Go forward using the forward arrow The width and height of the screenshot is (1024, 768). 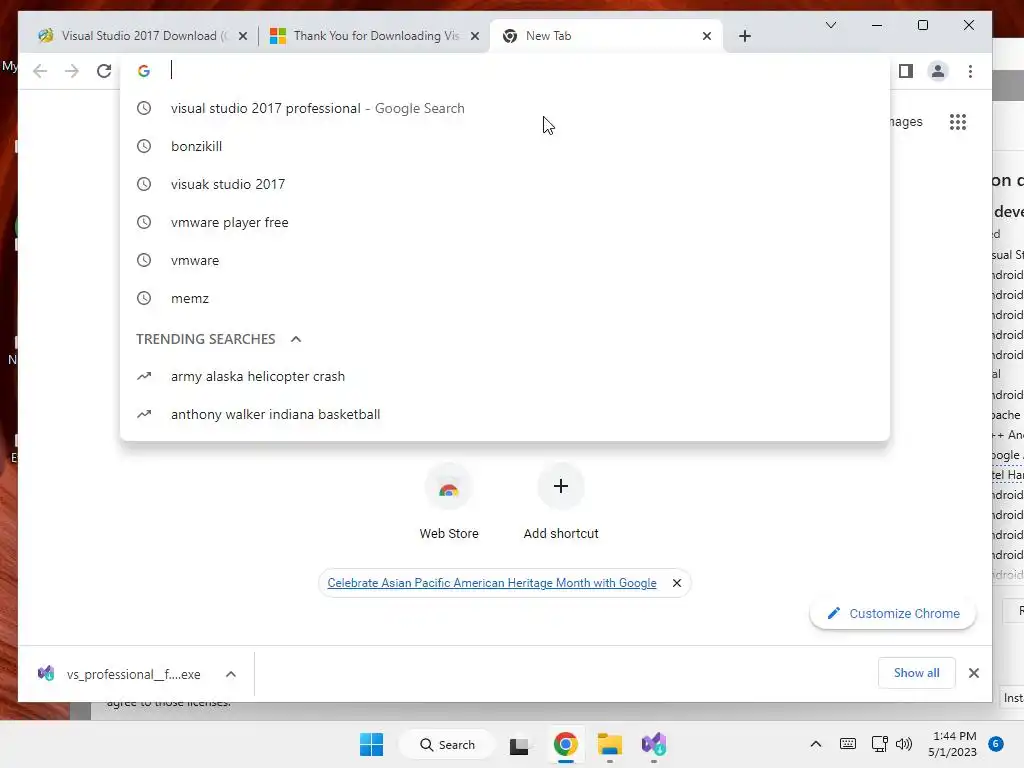click(72, 71)
